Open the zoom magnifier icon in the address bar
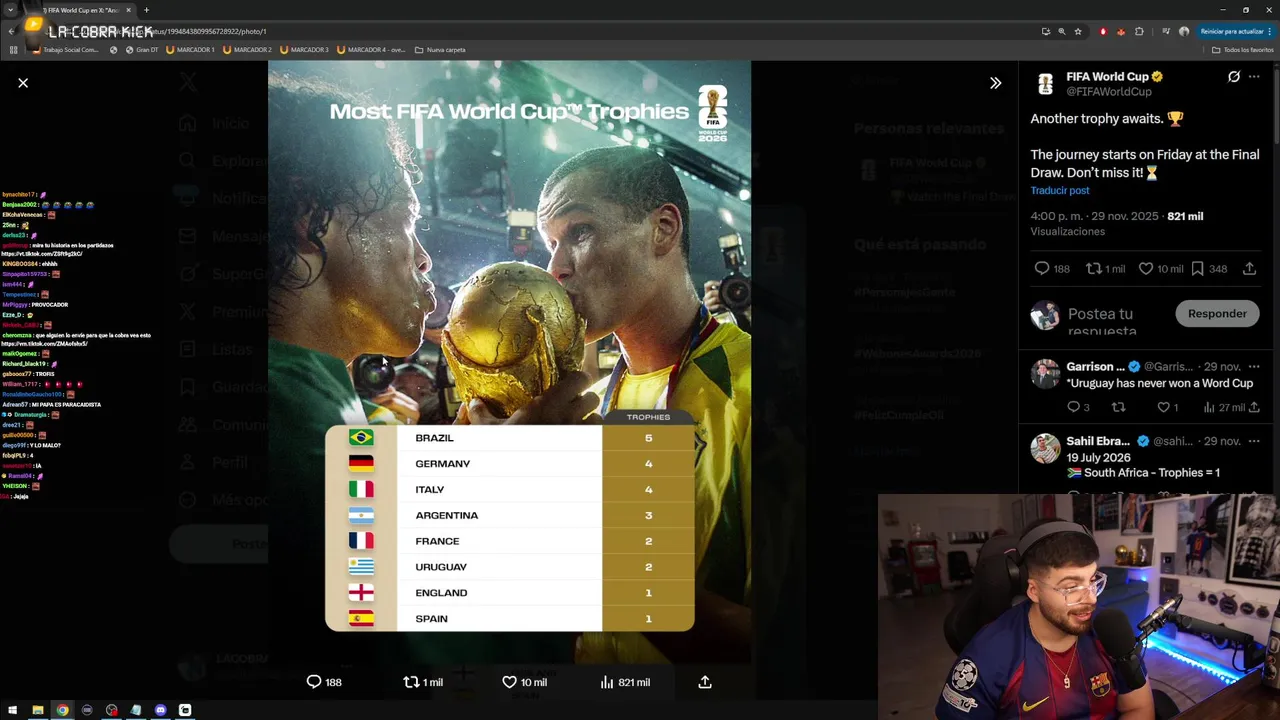 (1062, 31)
